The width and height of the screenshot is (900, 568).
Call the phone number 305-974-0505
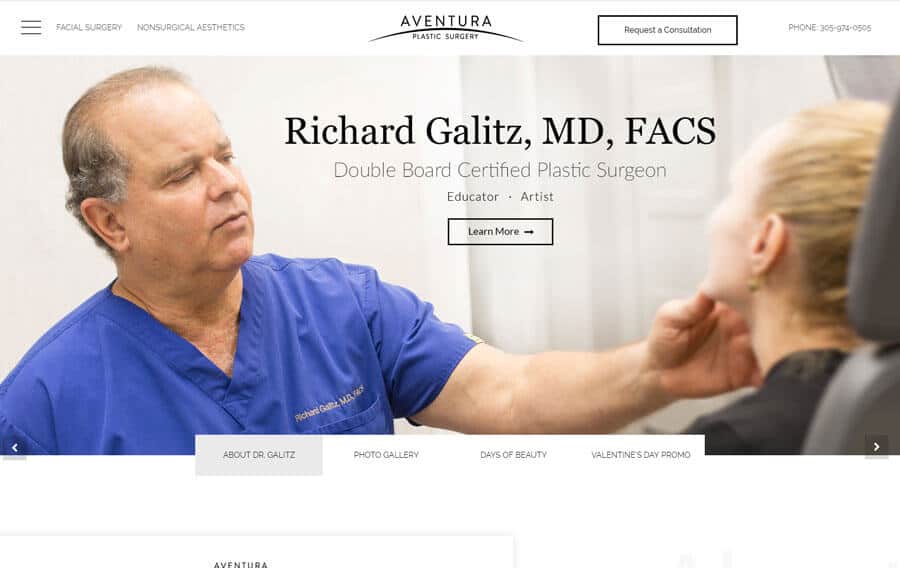tap(829, 28)
